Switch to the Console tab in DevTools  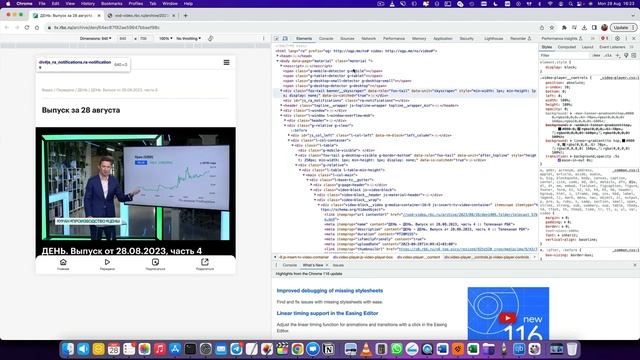pyautogui.click(x=326, y=38)
